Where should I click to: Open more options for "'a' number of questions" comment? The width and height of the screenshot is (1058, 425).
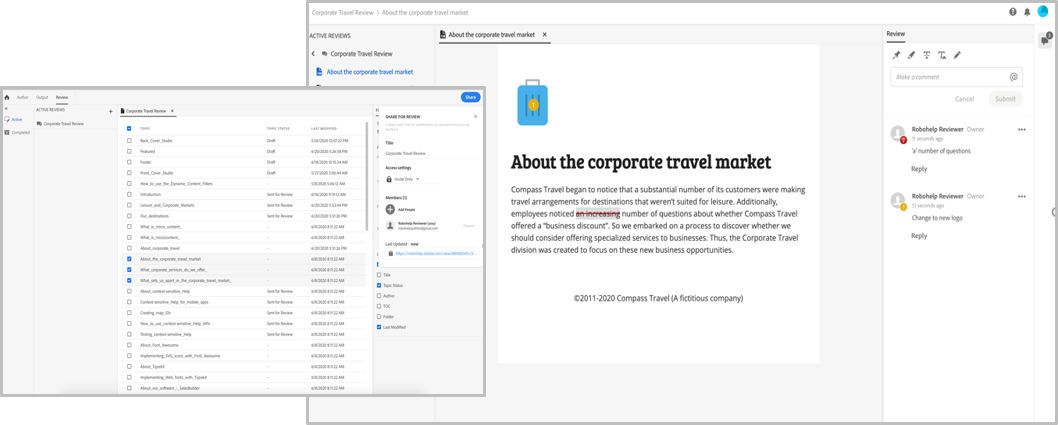(x=1022, y=130)
